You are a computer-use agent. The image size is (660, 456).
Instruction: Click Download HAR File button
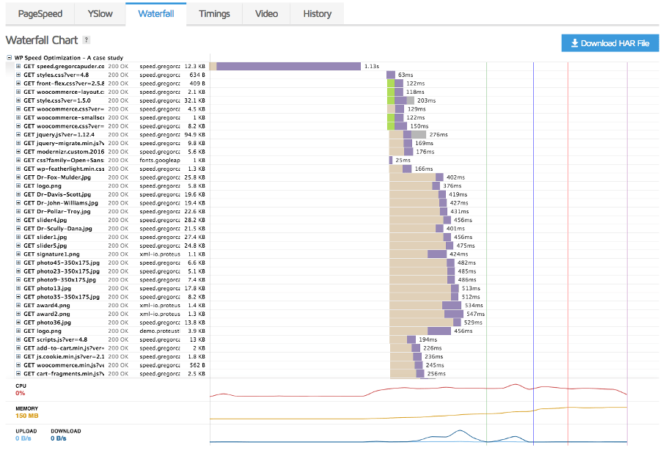click(610, 43)
